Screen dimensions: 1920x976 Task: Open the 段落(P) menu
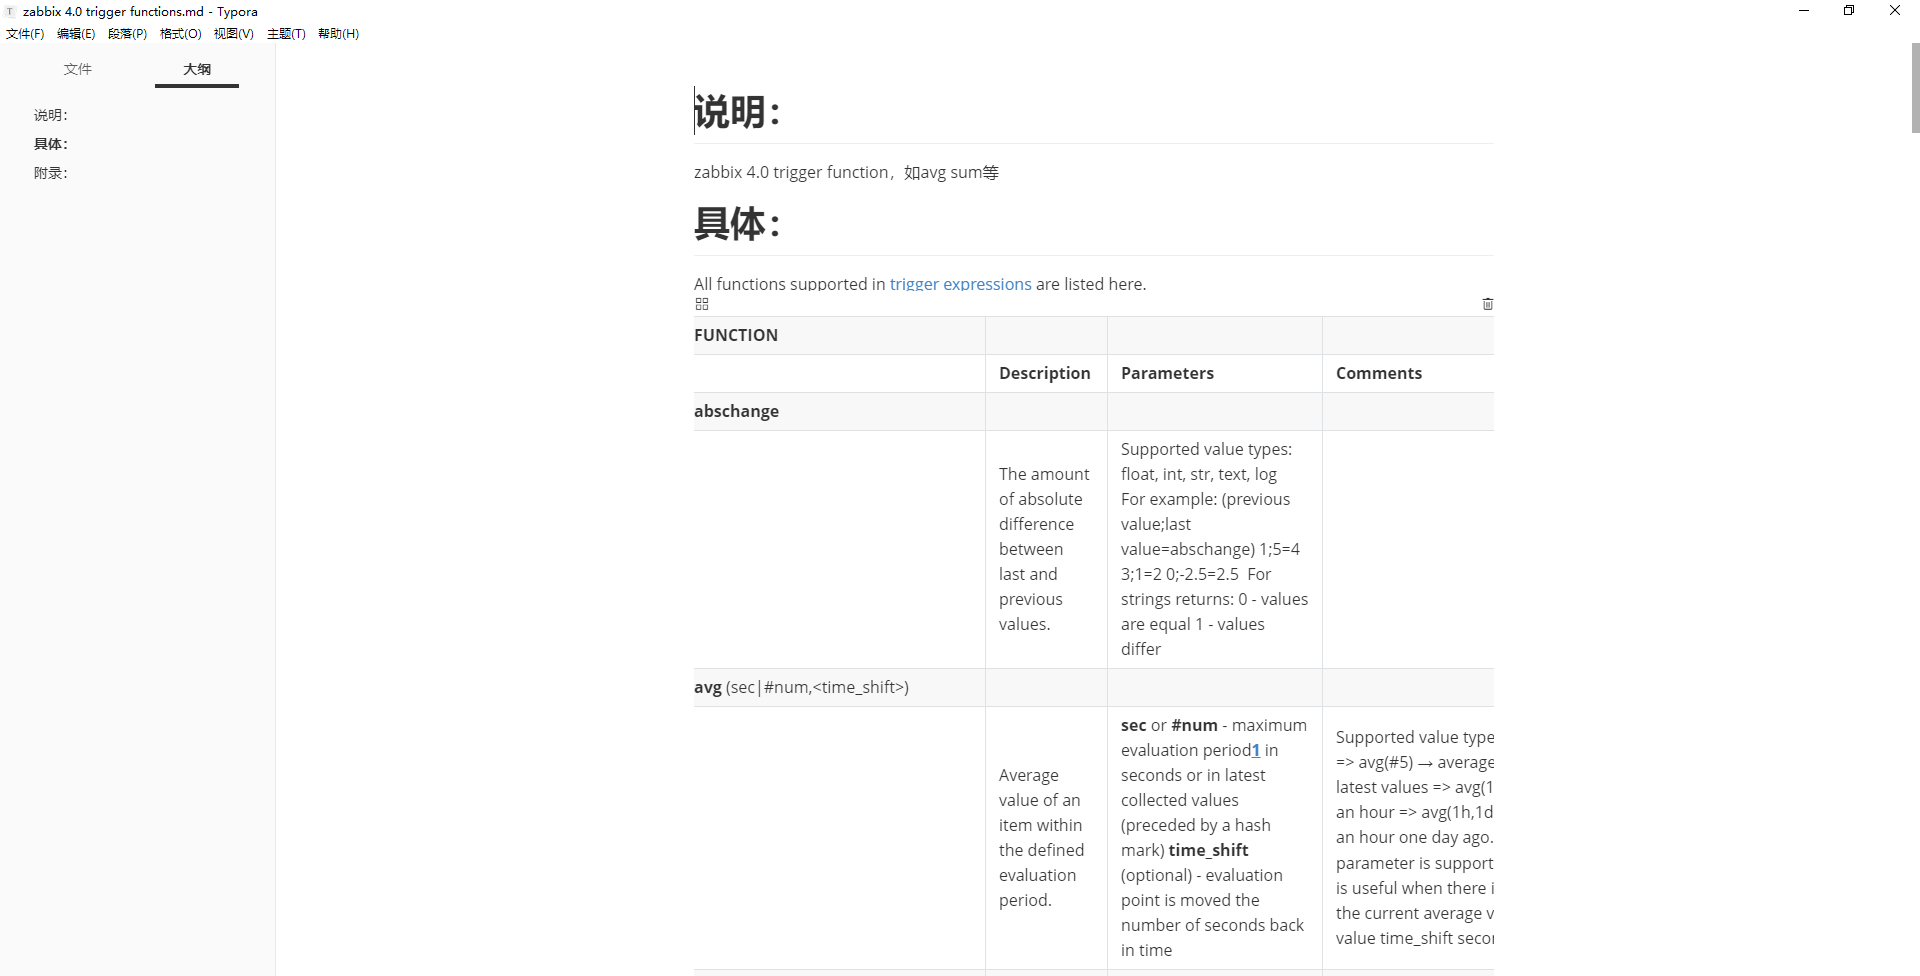tap(127, 34)
